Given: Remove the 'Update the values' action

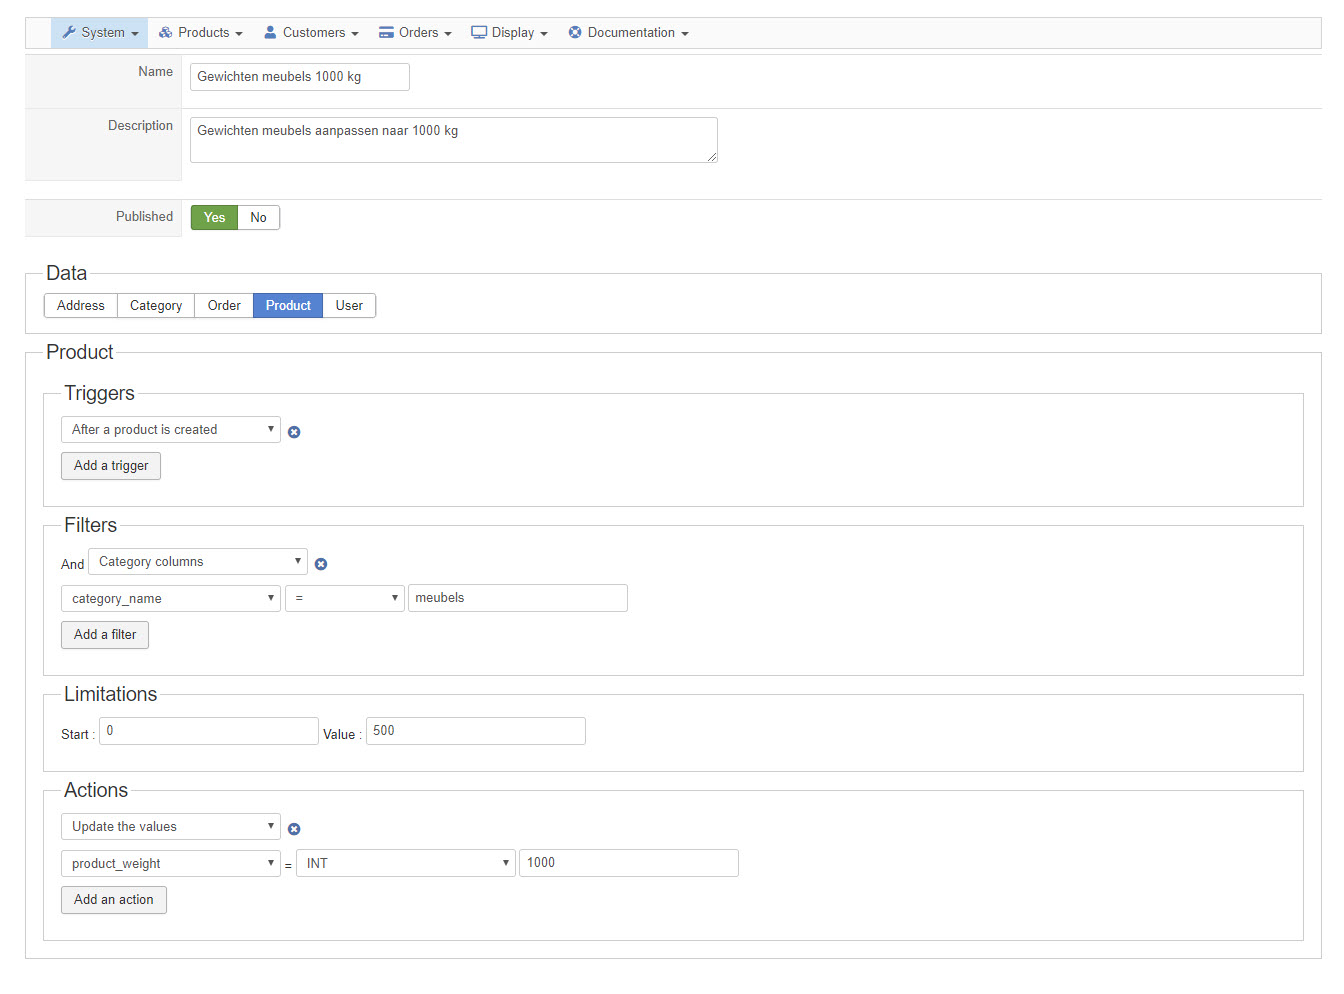Looking at the screenshot, I should coord(294,829).
